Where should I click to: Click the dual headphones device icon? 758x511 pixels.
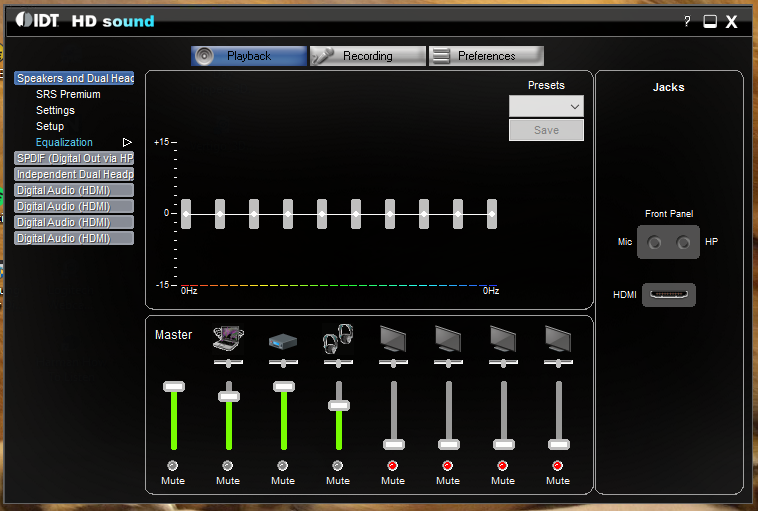[338, 339]
